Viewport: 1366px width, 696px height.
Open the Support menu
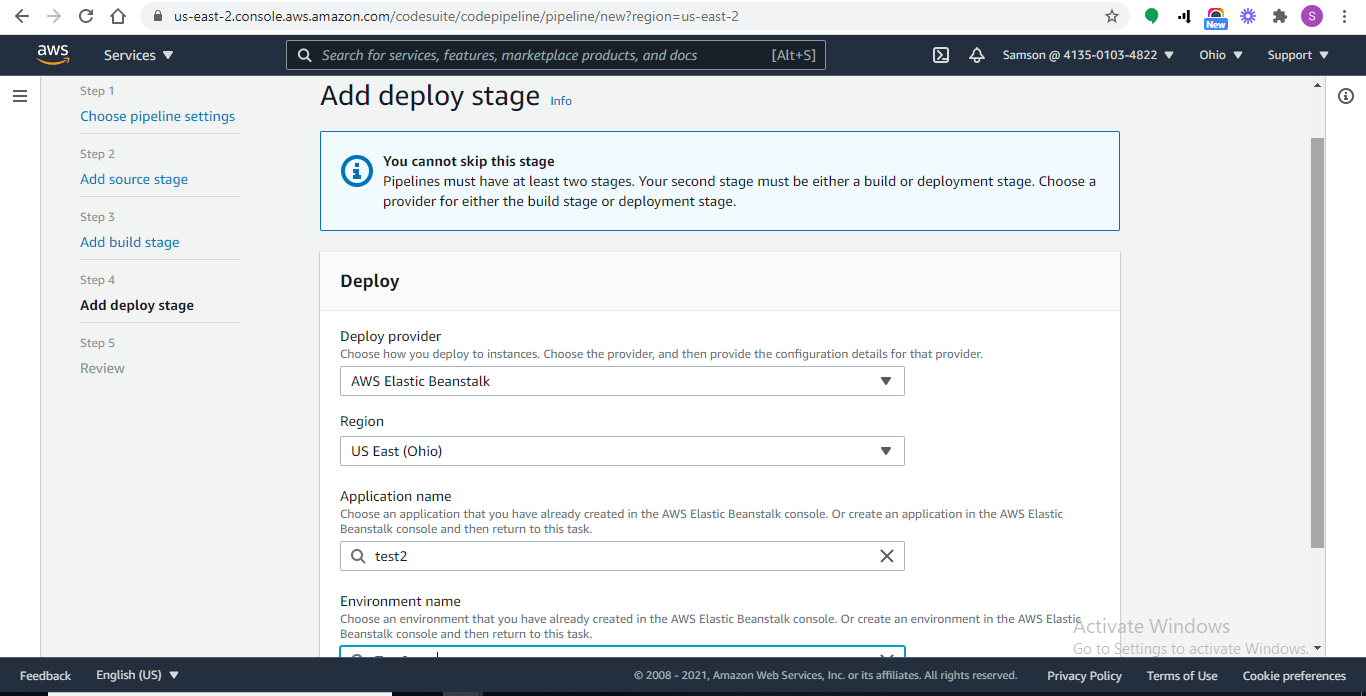[x=1297, y=55]
